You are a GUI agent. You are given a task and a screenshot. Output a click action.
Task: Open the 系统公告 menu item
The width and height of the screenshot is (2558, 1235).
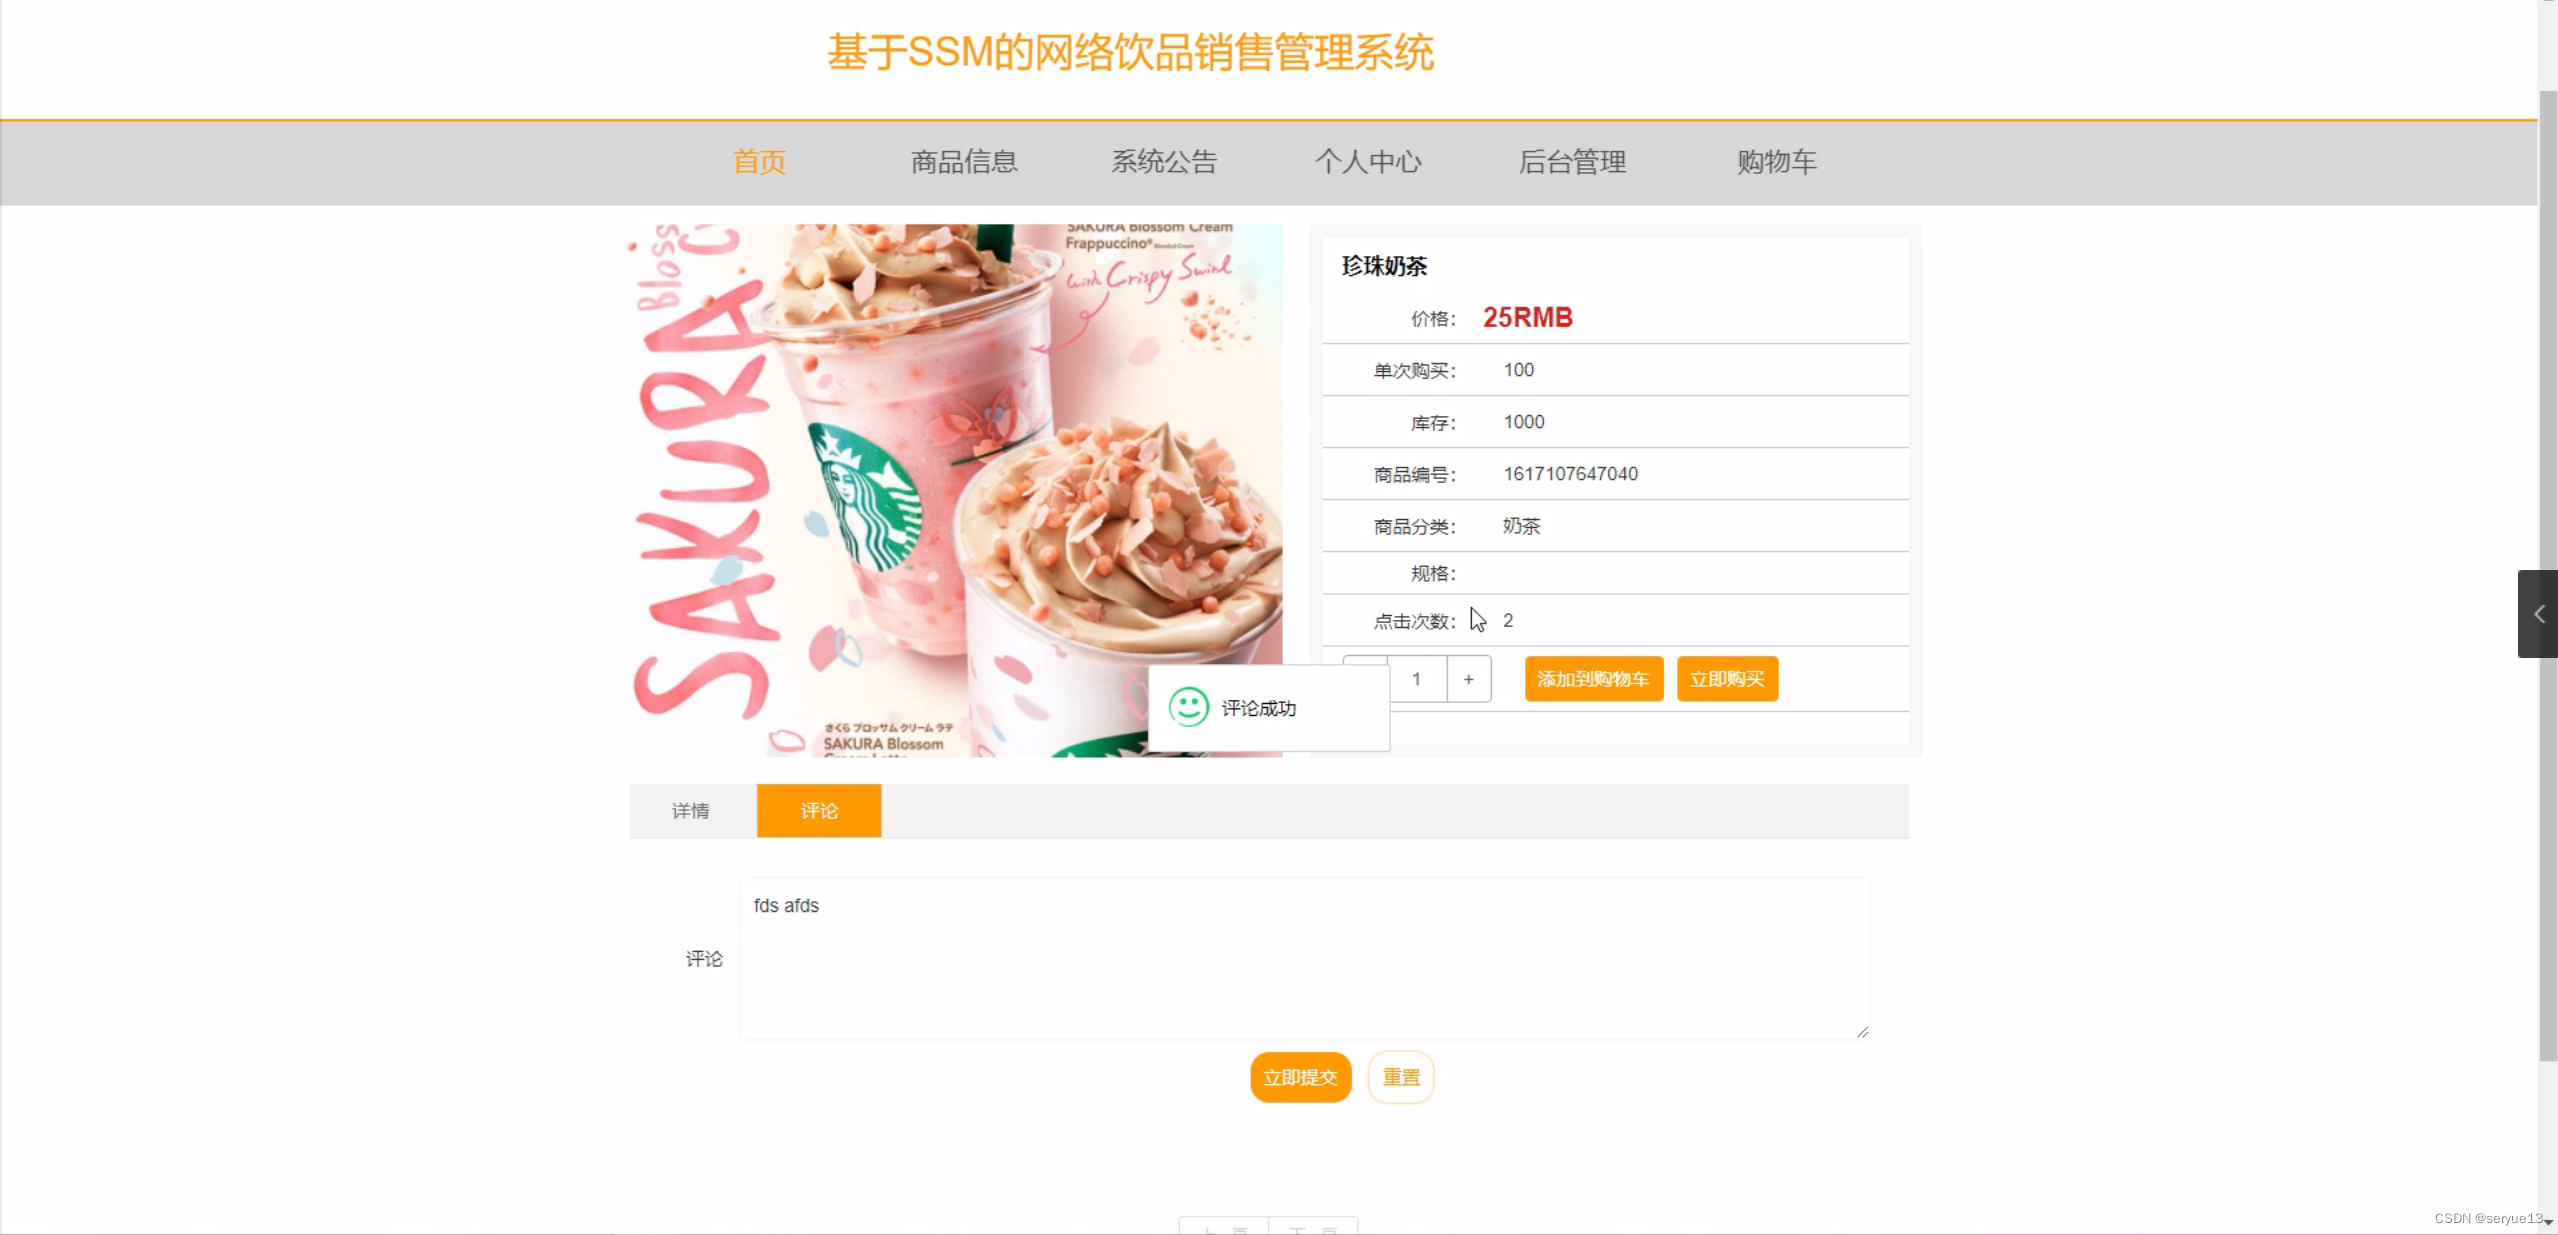[1164, 162]
